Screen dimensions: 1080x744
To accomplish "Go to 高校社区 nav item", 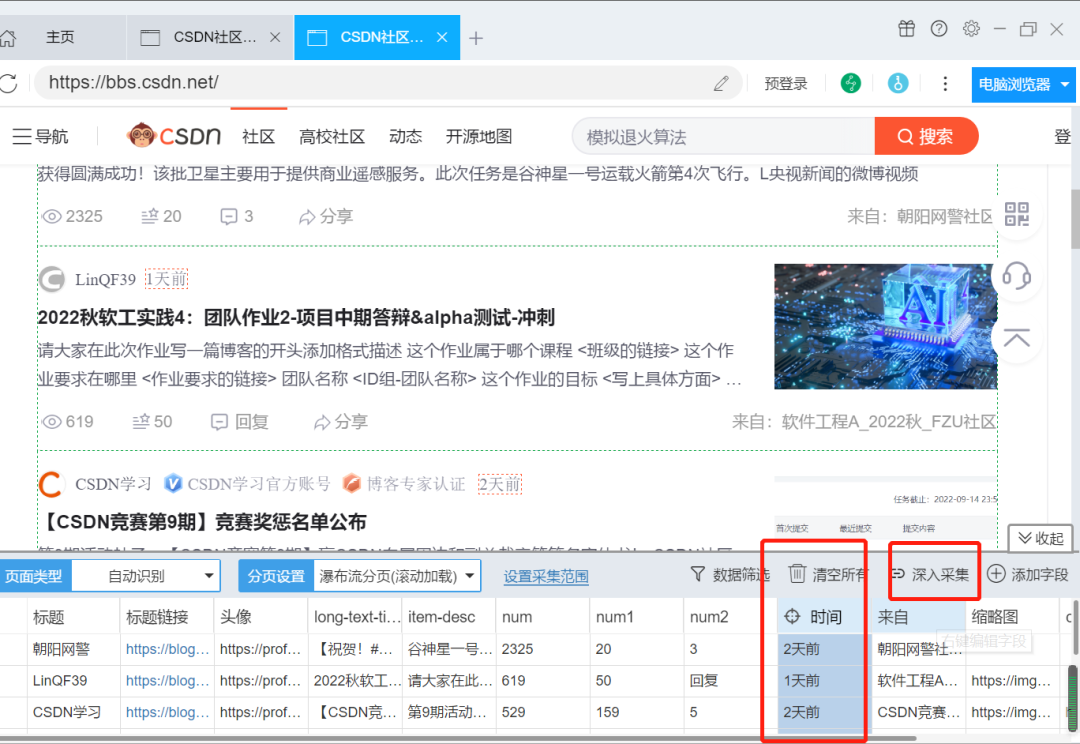I will [331, 136].
